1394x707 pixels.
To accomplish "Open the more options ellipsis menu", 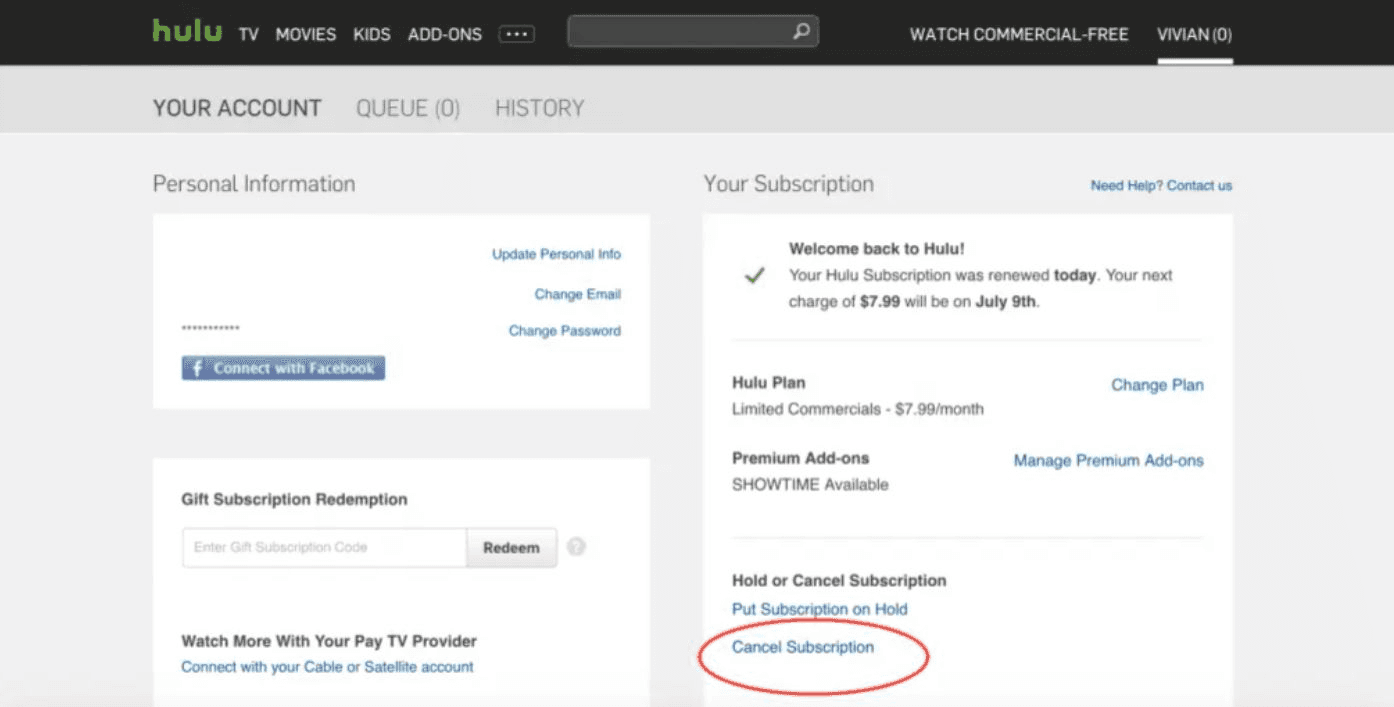I will 516,34.
